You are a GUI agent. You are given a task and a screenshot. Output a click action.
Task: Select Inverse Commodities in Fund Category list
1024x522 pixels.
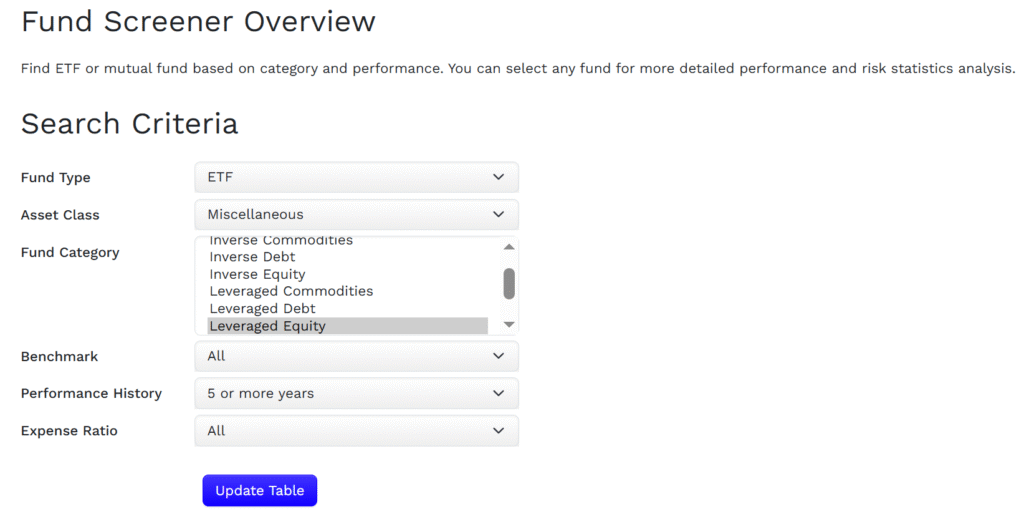(281, 241)
